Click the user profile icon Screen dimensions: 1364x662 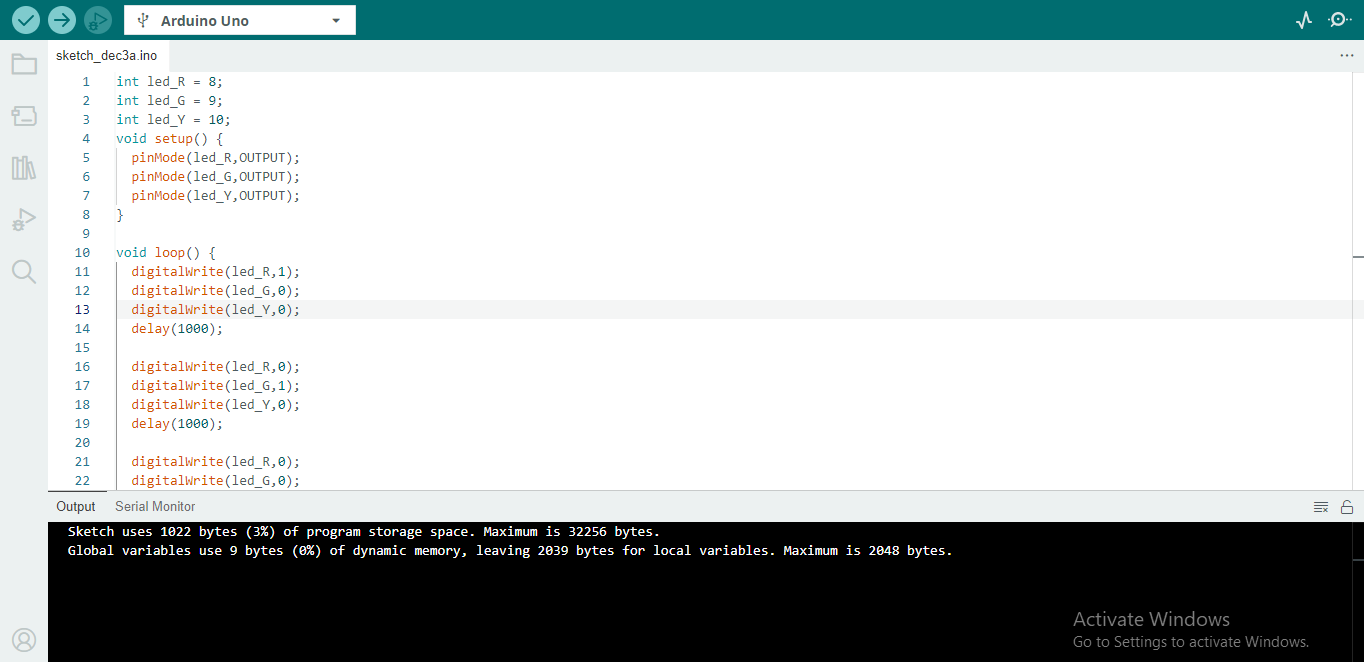point(24,639)
